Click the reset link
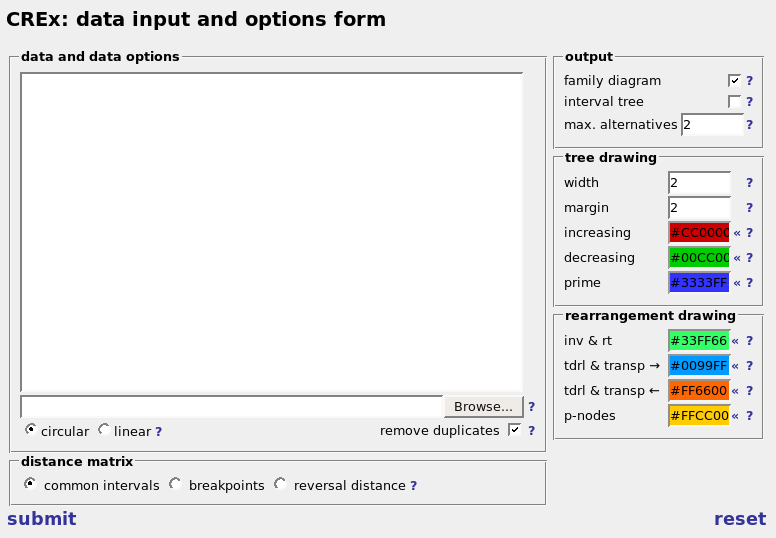The image size is (776, 538). [740, 519]
